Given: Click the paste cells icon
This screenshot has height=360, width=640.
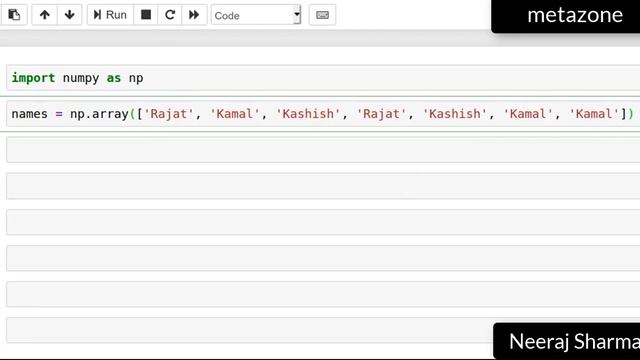Looking at the screenshot, I should coord(14,15).
